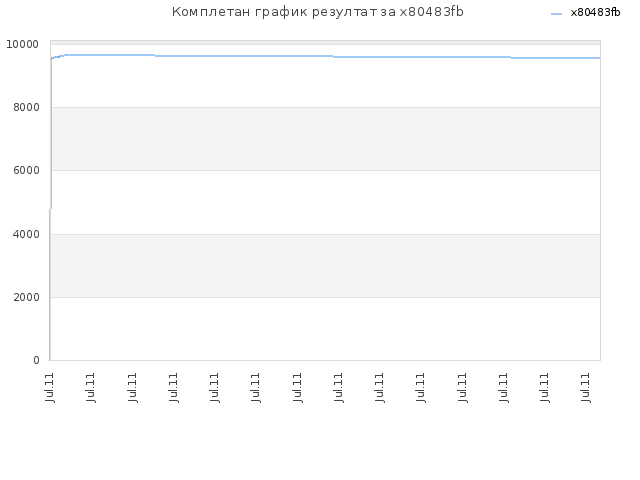Select the 0 y-axis label

[x=36, y=360]
